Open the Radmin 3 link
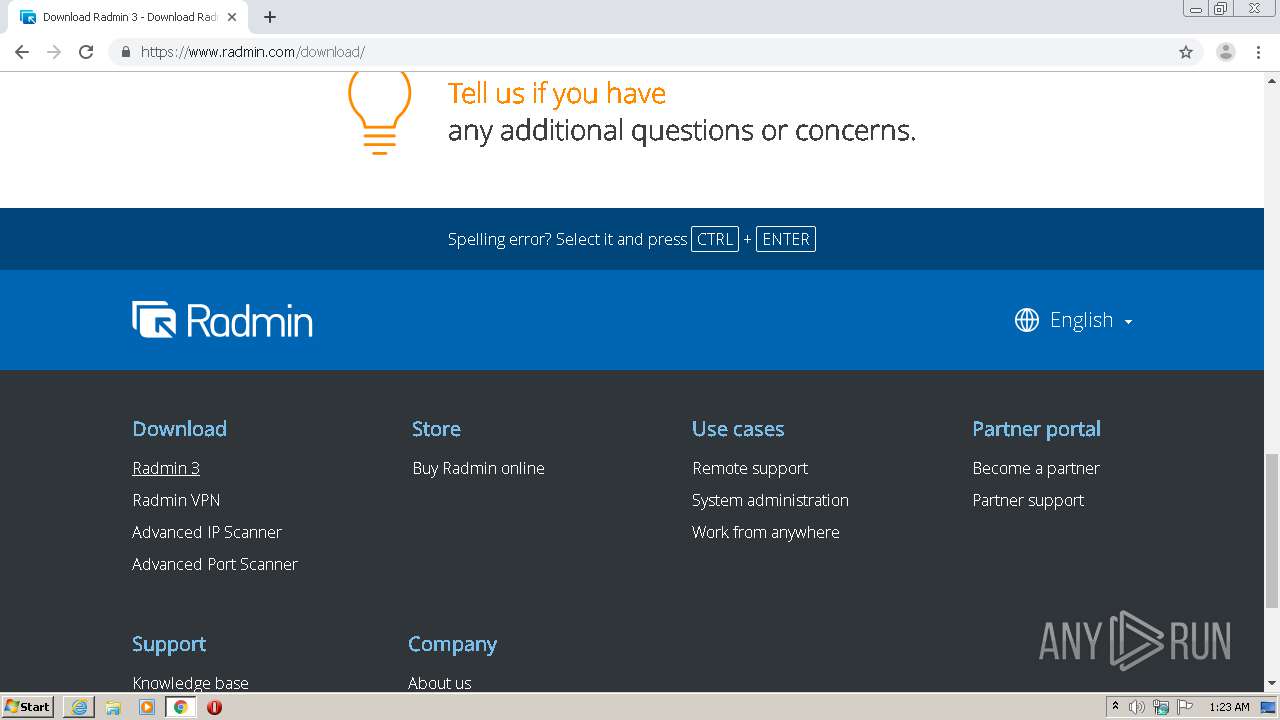The image size is (1280, 720). point(166,468)
